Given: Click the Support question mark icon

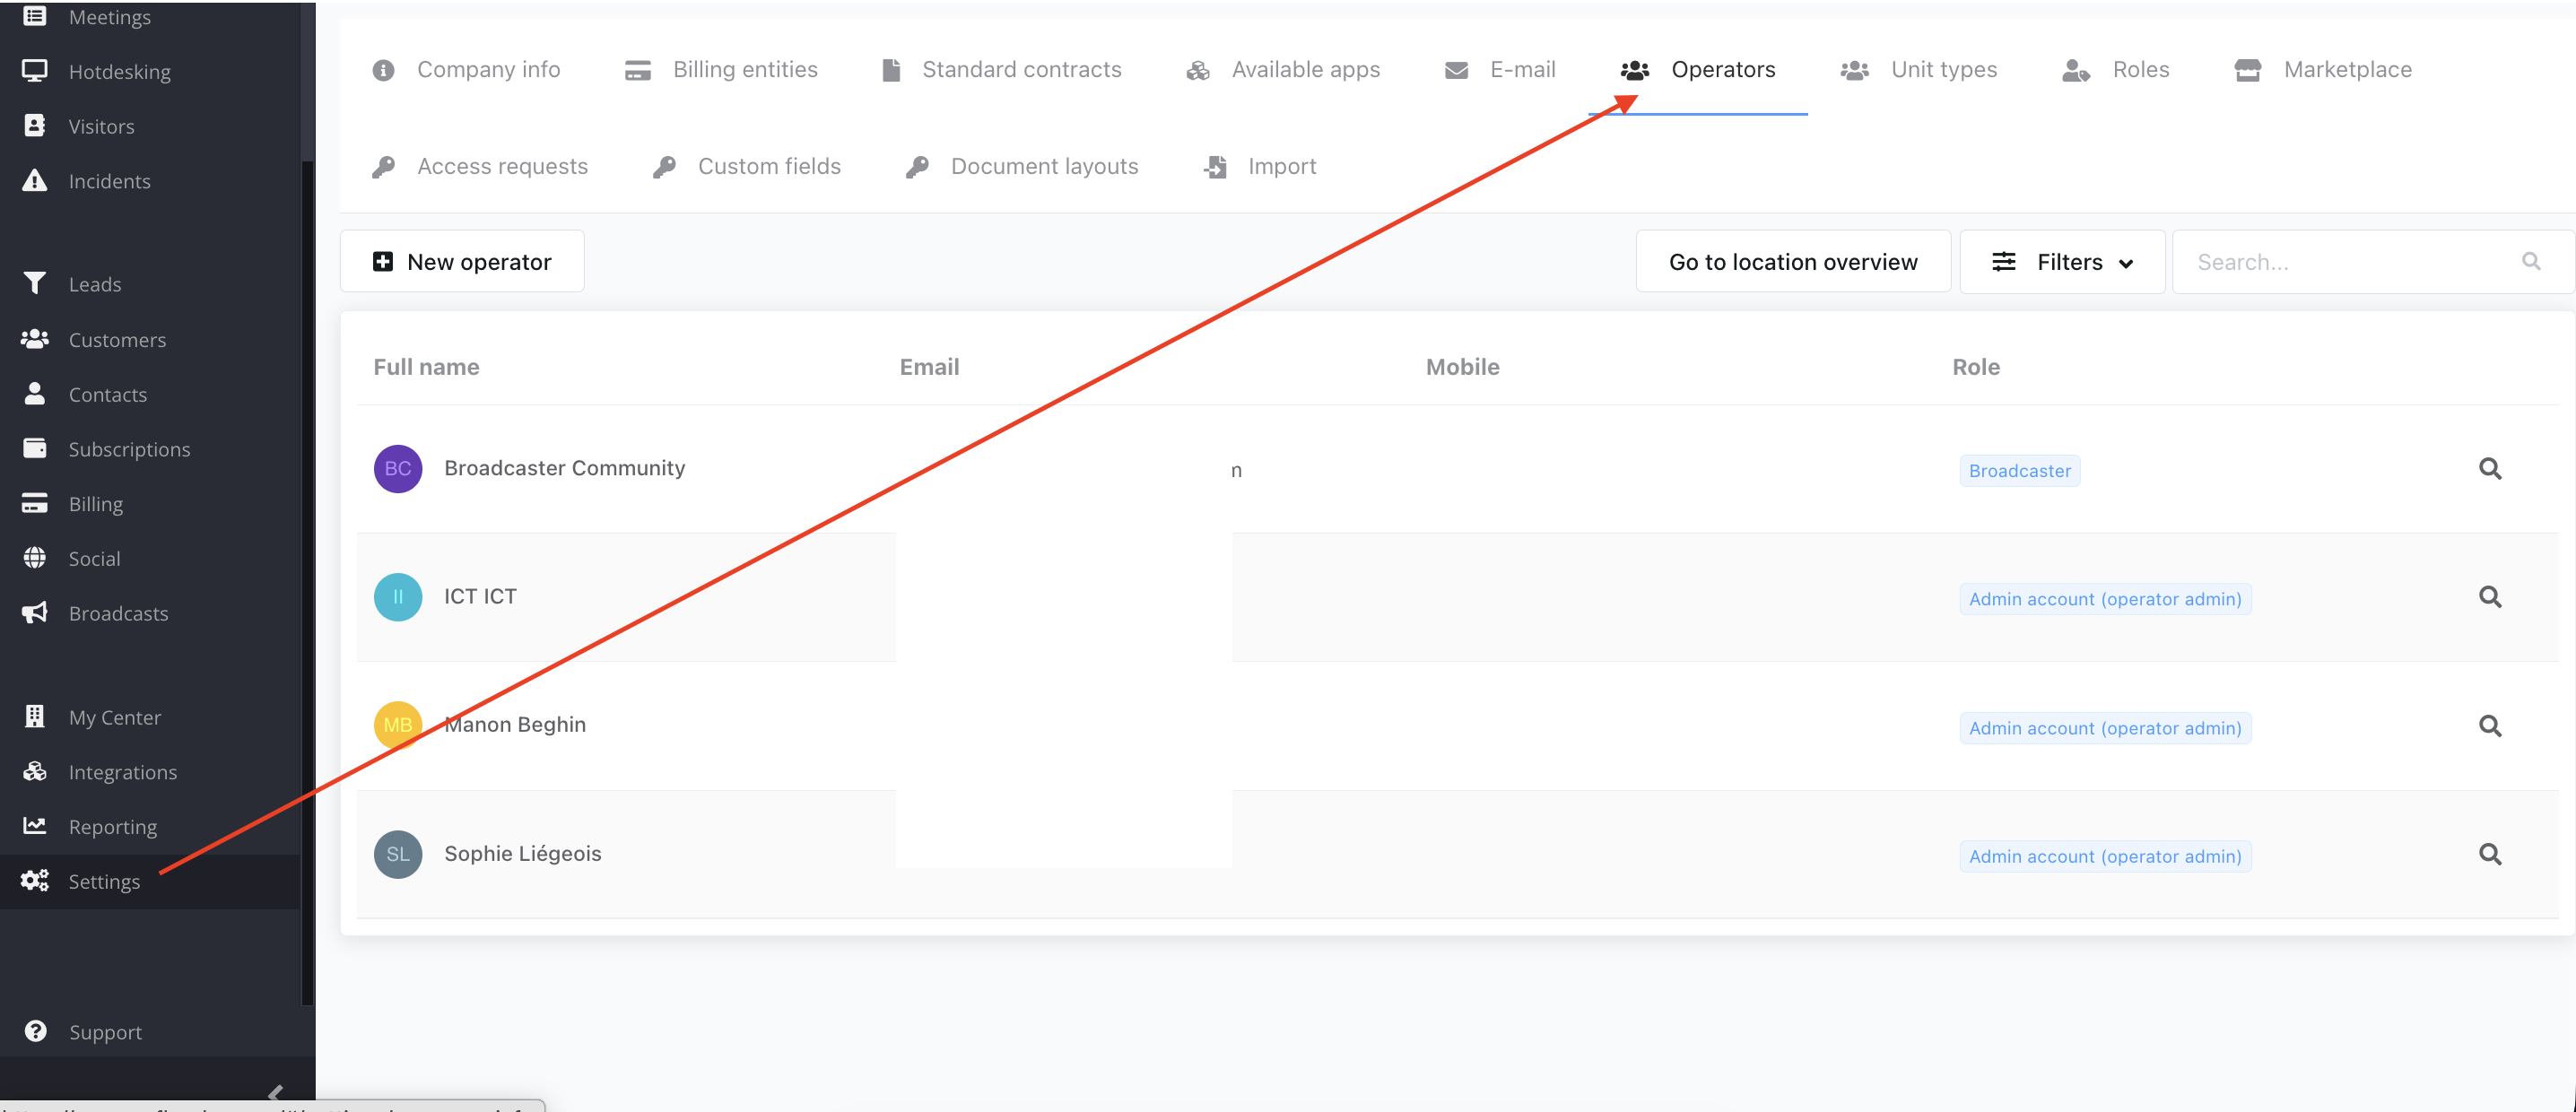Looking at the screenshot, I should tap(35, 1031).
